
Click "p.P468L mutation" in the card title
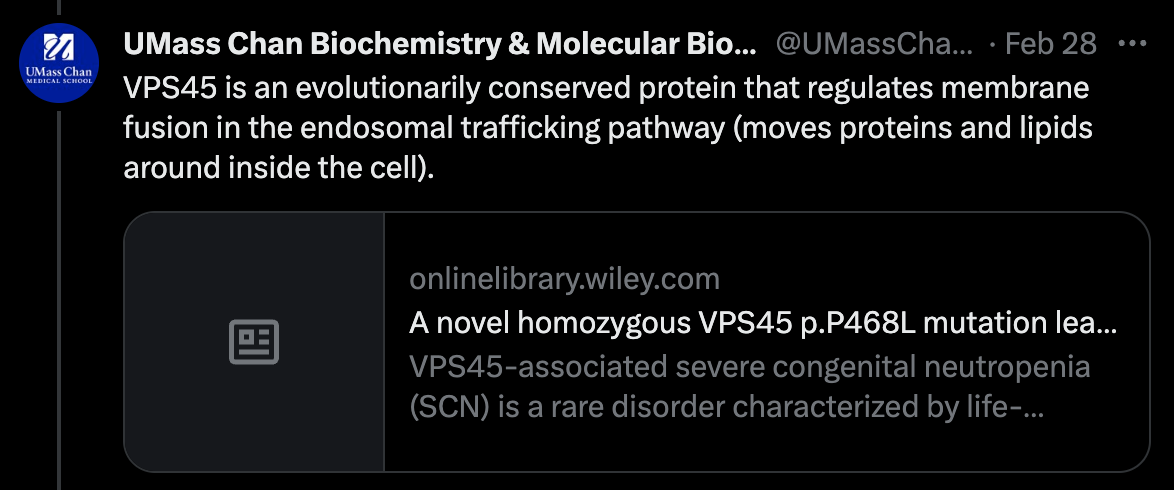tap(922, 324)
